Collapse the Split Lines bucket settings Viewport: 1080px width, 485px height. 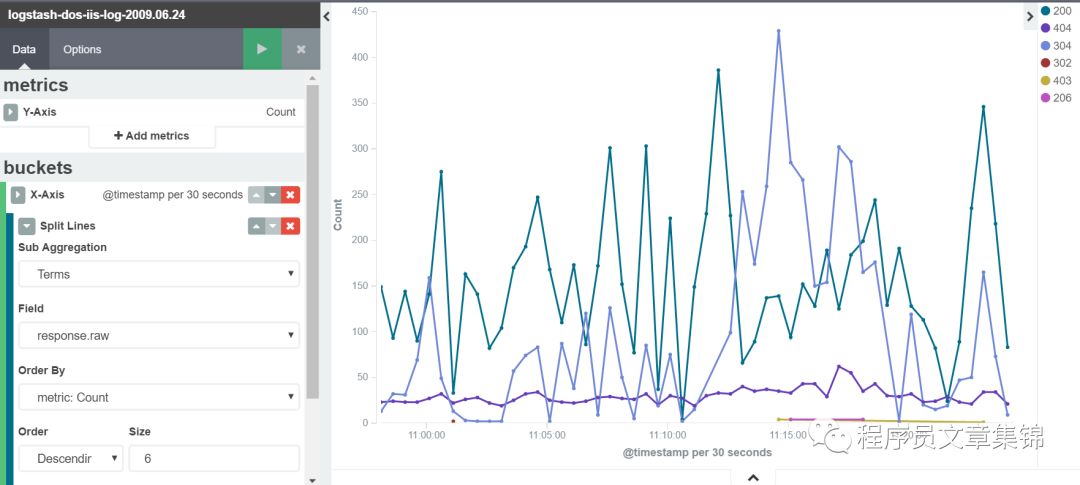tap(27, 226)
